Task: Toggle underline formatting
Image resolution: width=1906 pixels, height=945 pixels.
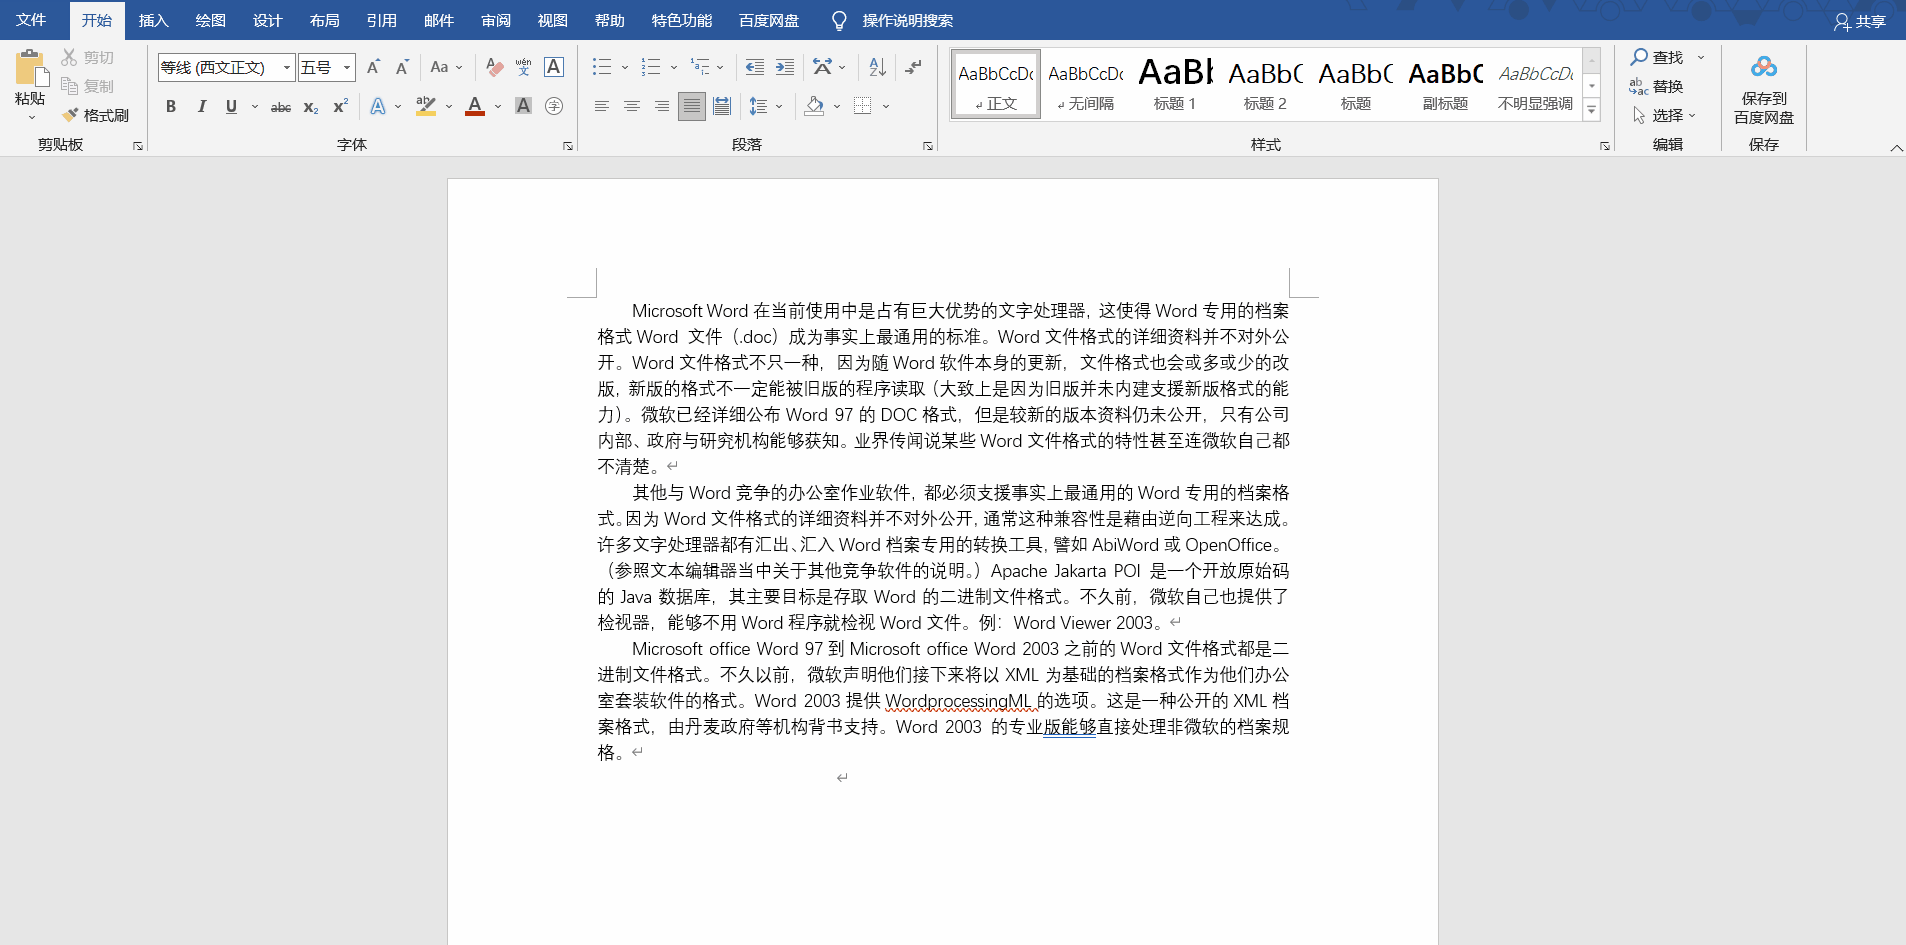Action: [231, 106]
